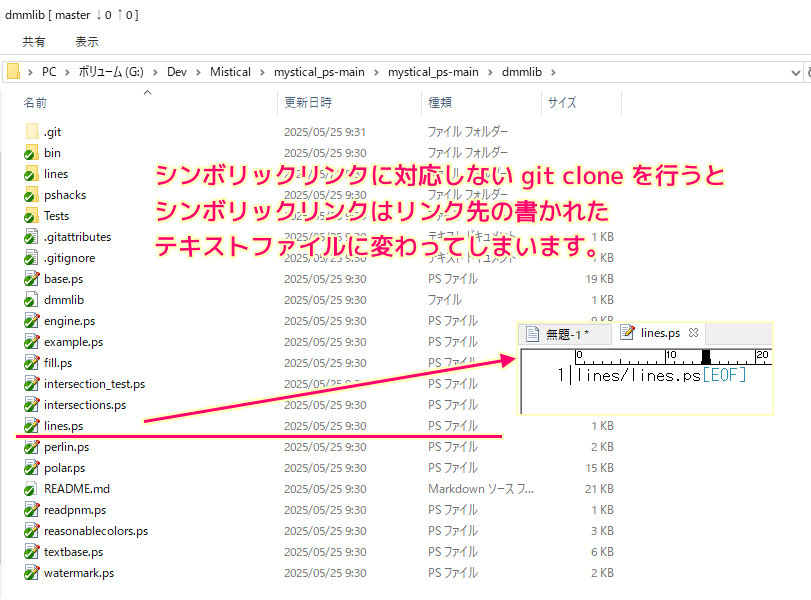Select README.md file icon

(32, 489)
